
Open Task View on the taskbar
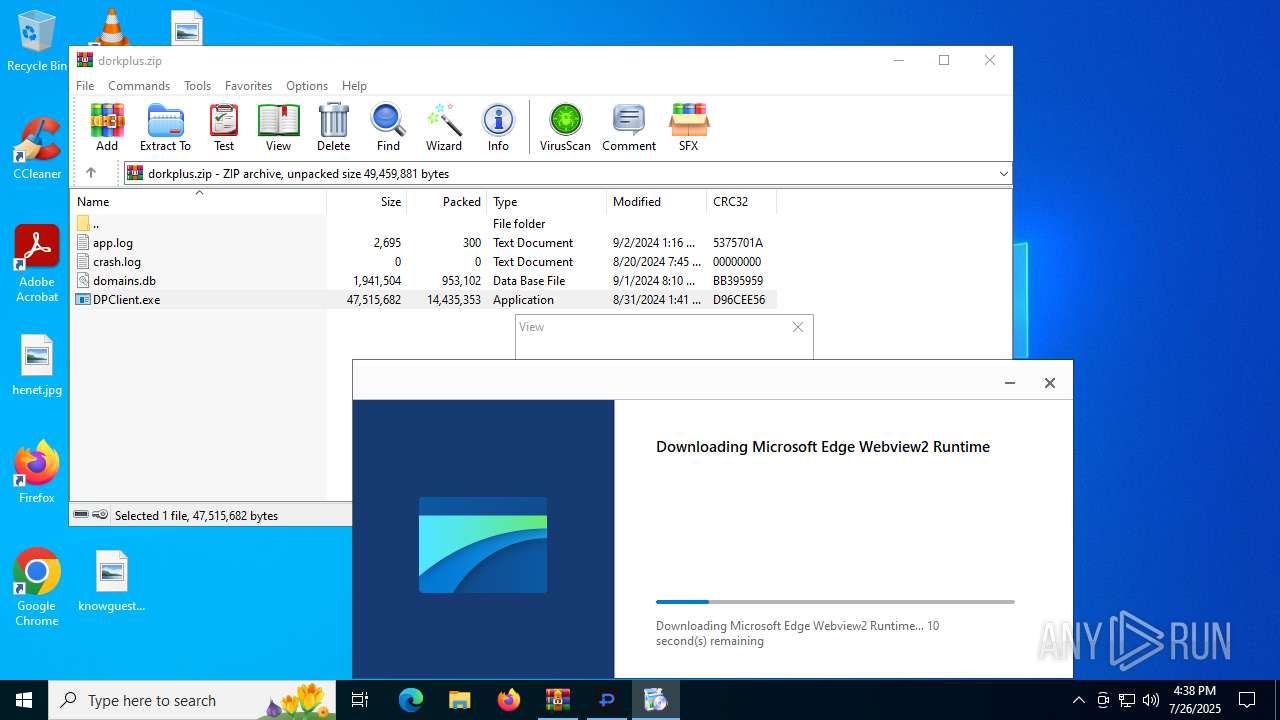click(360, 700)
